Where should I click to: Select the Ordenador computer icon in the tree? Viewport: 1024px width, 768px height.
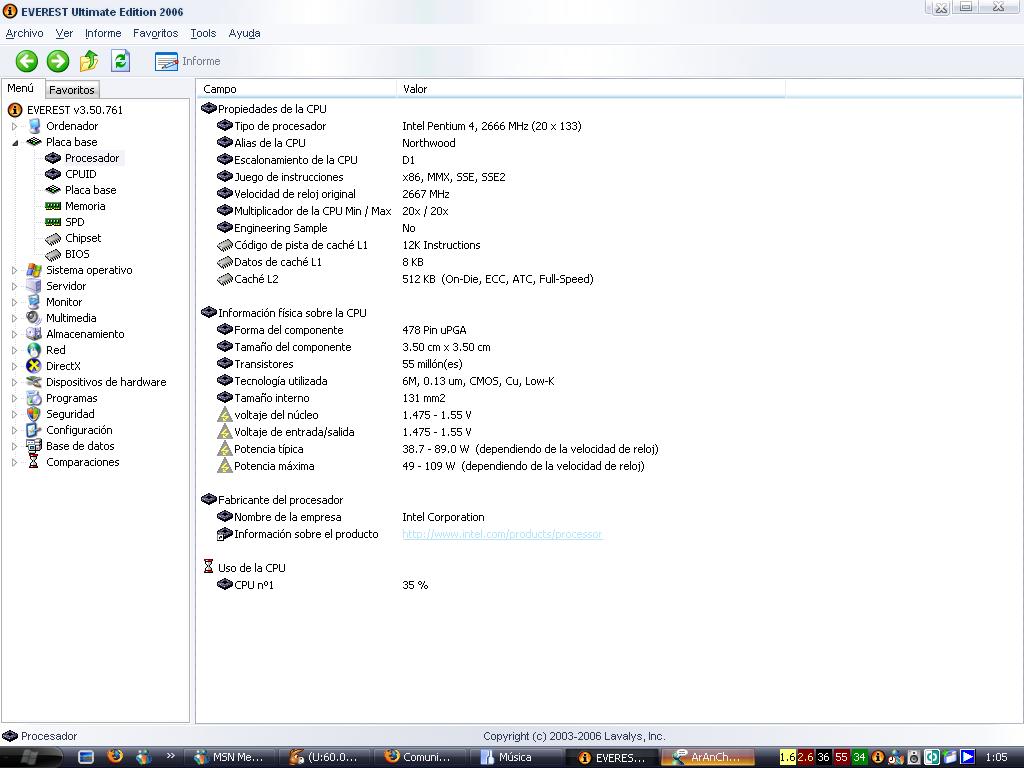(x=35, y=126)
